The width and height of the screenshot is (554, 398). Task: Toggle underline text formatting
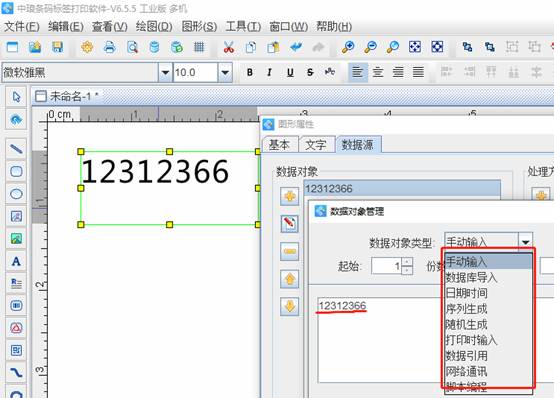coord(290,72)
